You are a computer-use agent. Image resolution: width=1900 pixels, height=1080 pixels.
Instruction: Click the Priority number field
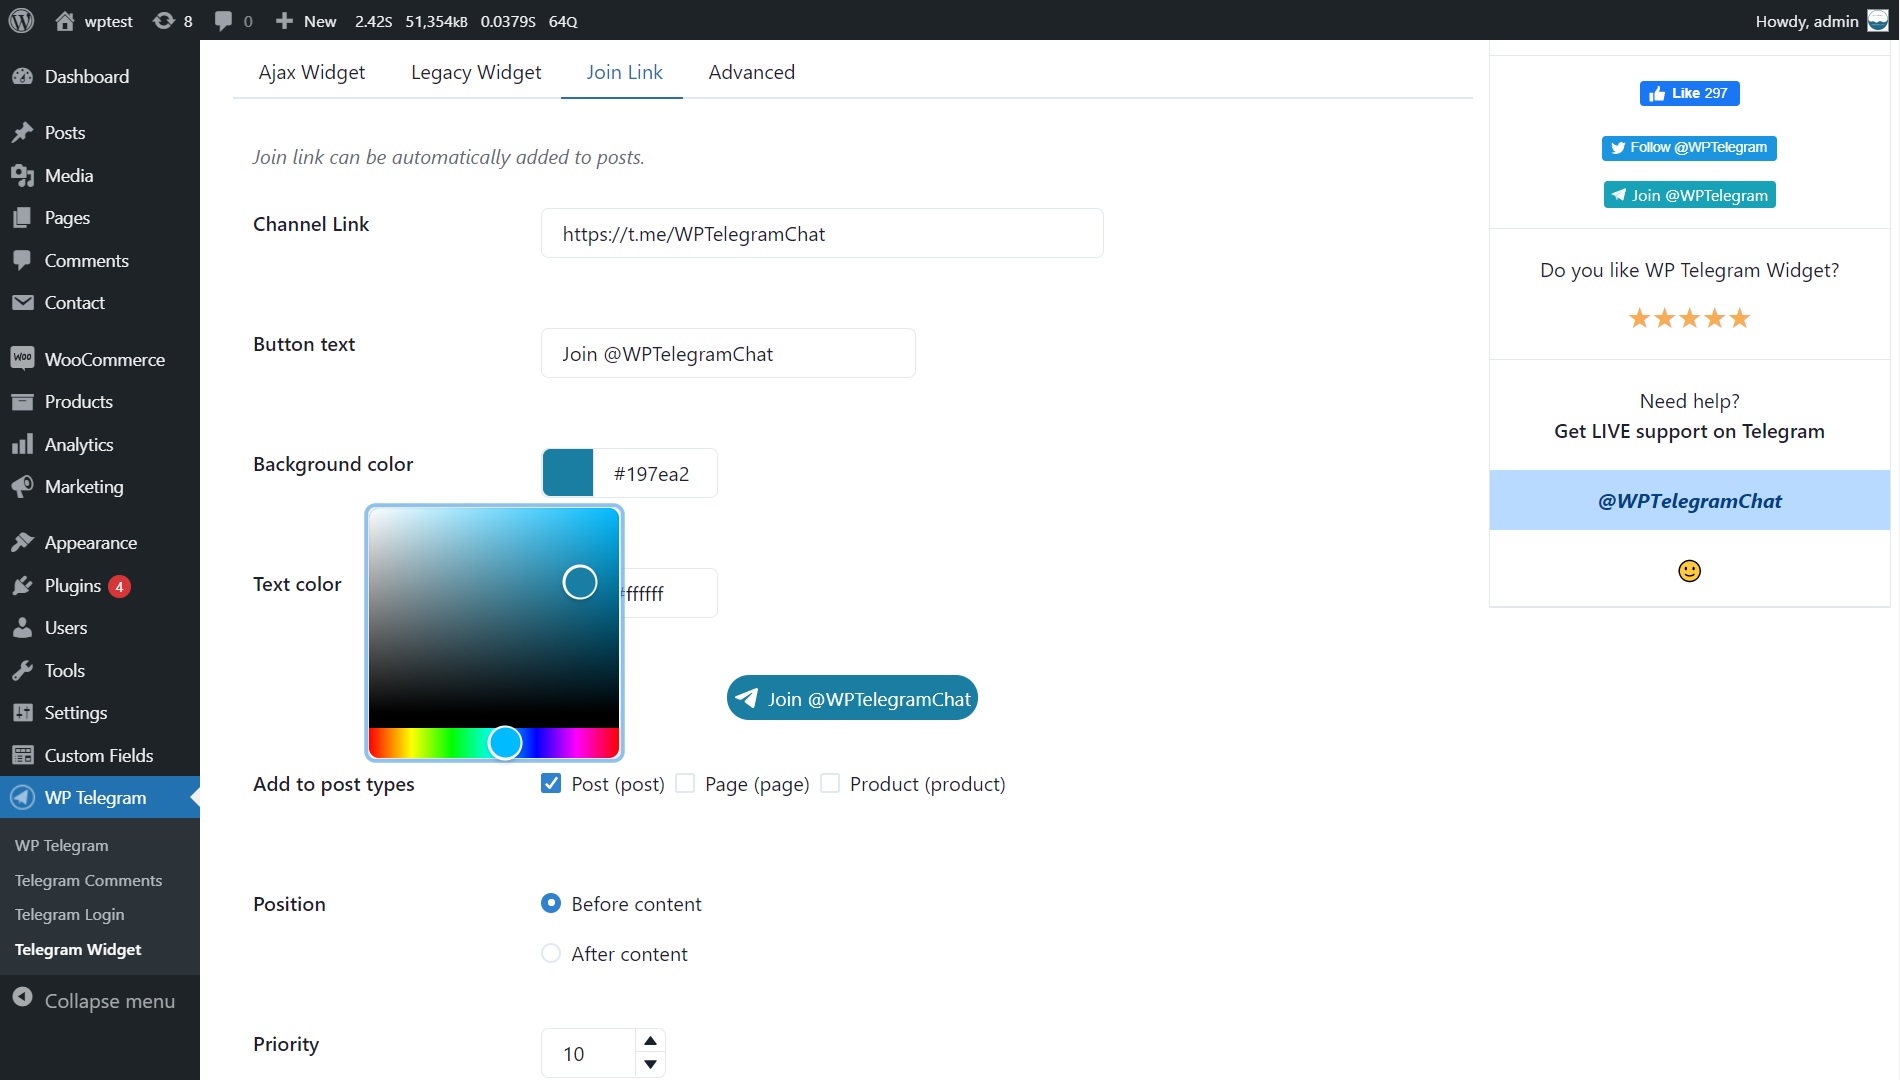point(588,1053)
